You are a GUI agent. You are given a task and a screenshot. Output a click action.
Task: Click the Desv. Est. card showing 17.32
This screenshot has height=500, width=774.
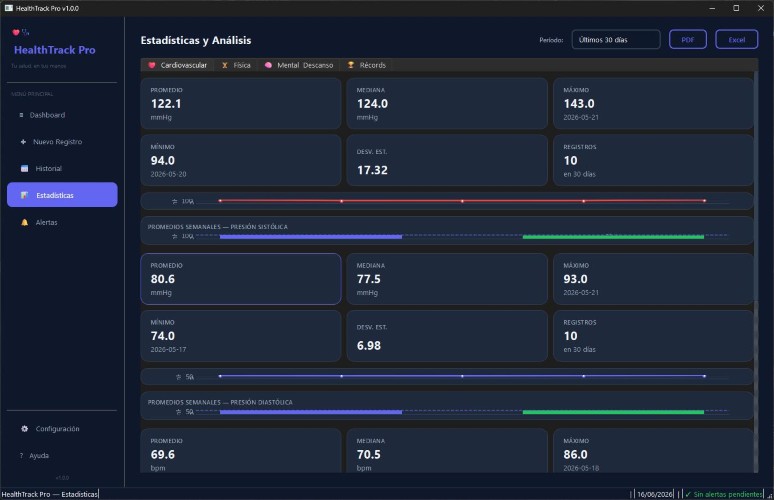447,160
